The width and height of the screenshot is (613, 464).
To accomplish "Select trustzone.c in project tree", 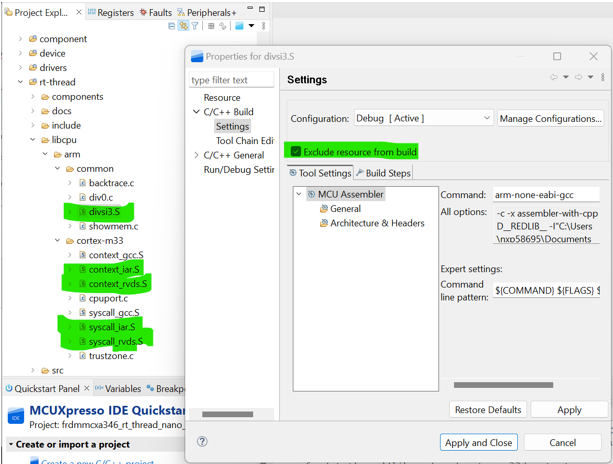I will click(x=111, y=356).
